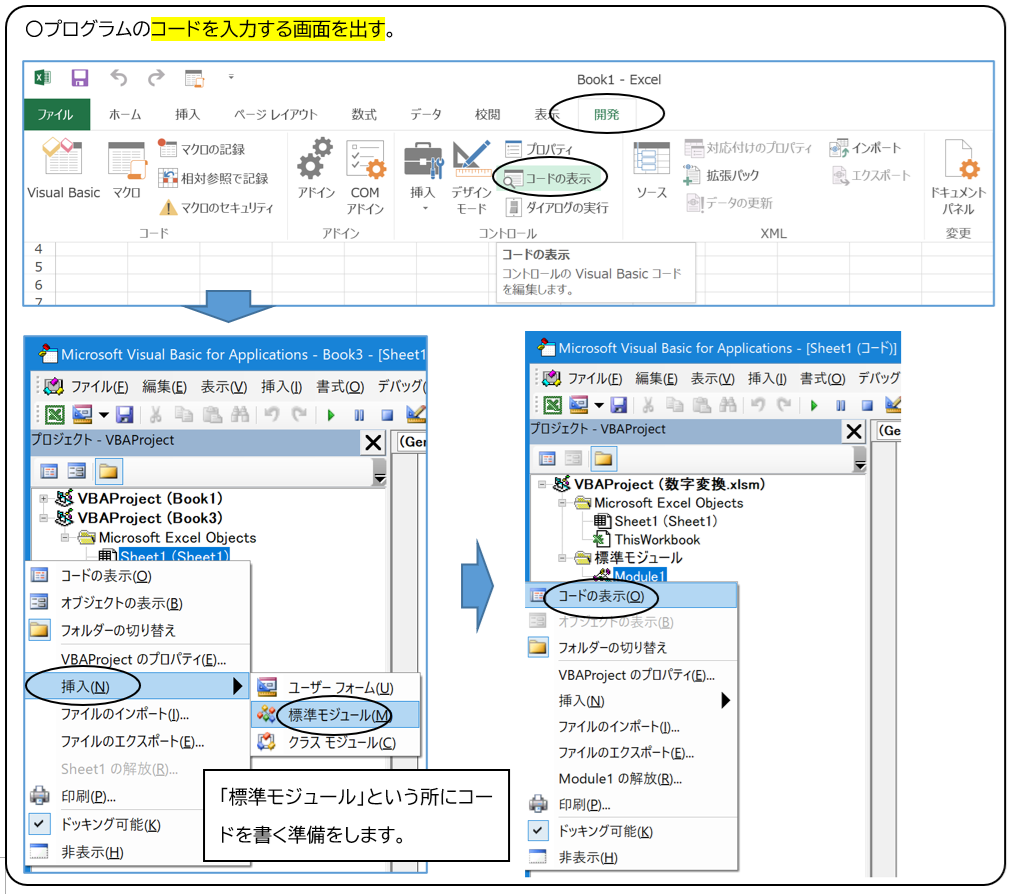Expand the VBAProject (Book1) tree node
This screenshot has height=895, width=1014.
44,498
